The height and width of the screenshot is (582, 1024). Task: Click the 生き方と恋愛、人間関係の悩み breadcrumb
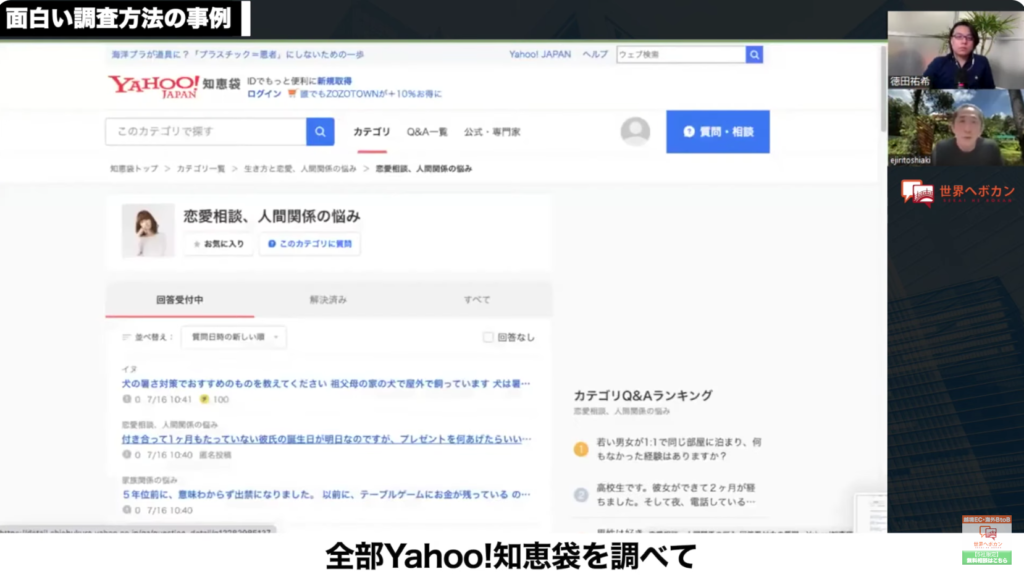(300, 169)
